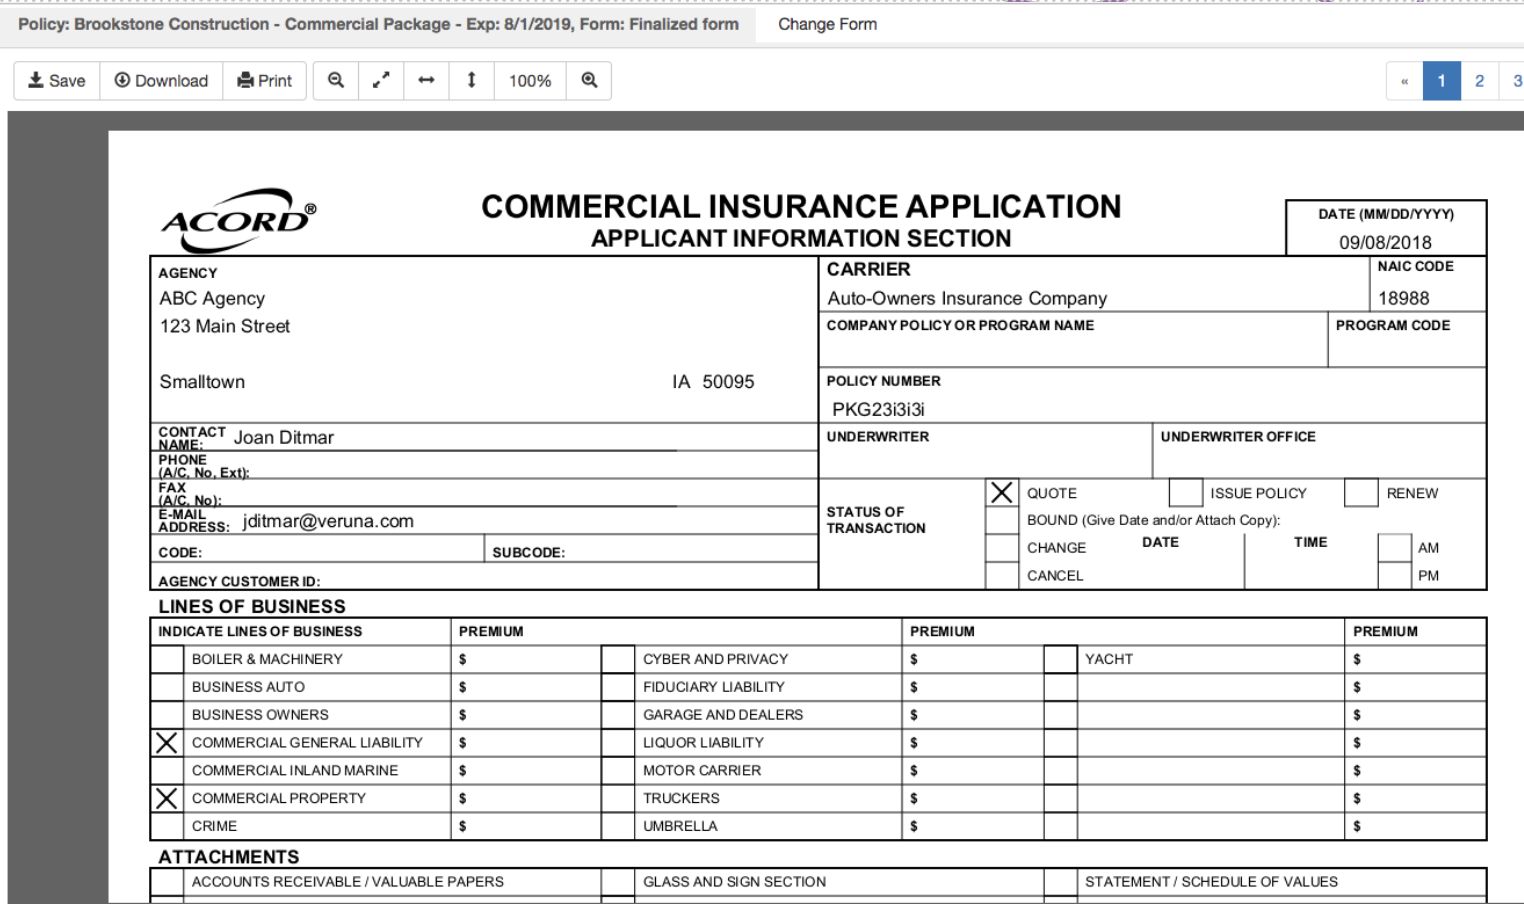Screen dimensions: 1524x904
Task: Check the Commercial Inland Marine checkbox
Action: pyautogui.click(x=167, y=771)
